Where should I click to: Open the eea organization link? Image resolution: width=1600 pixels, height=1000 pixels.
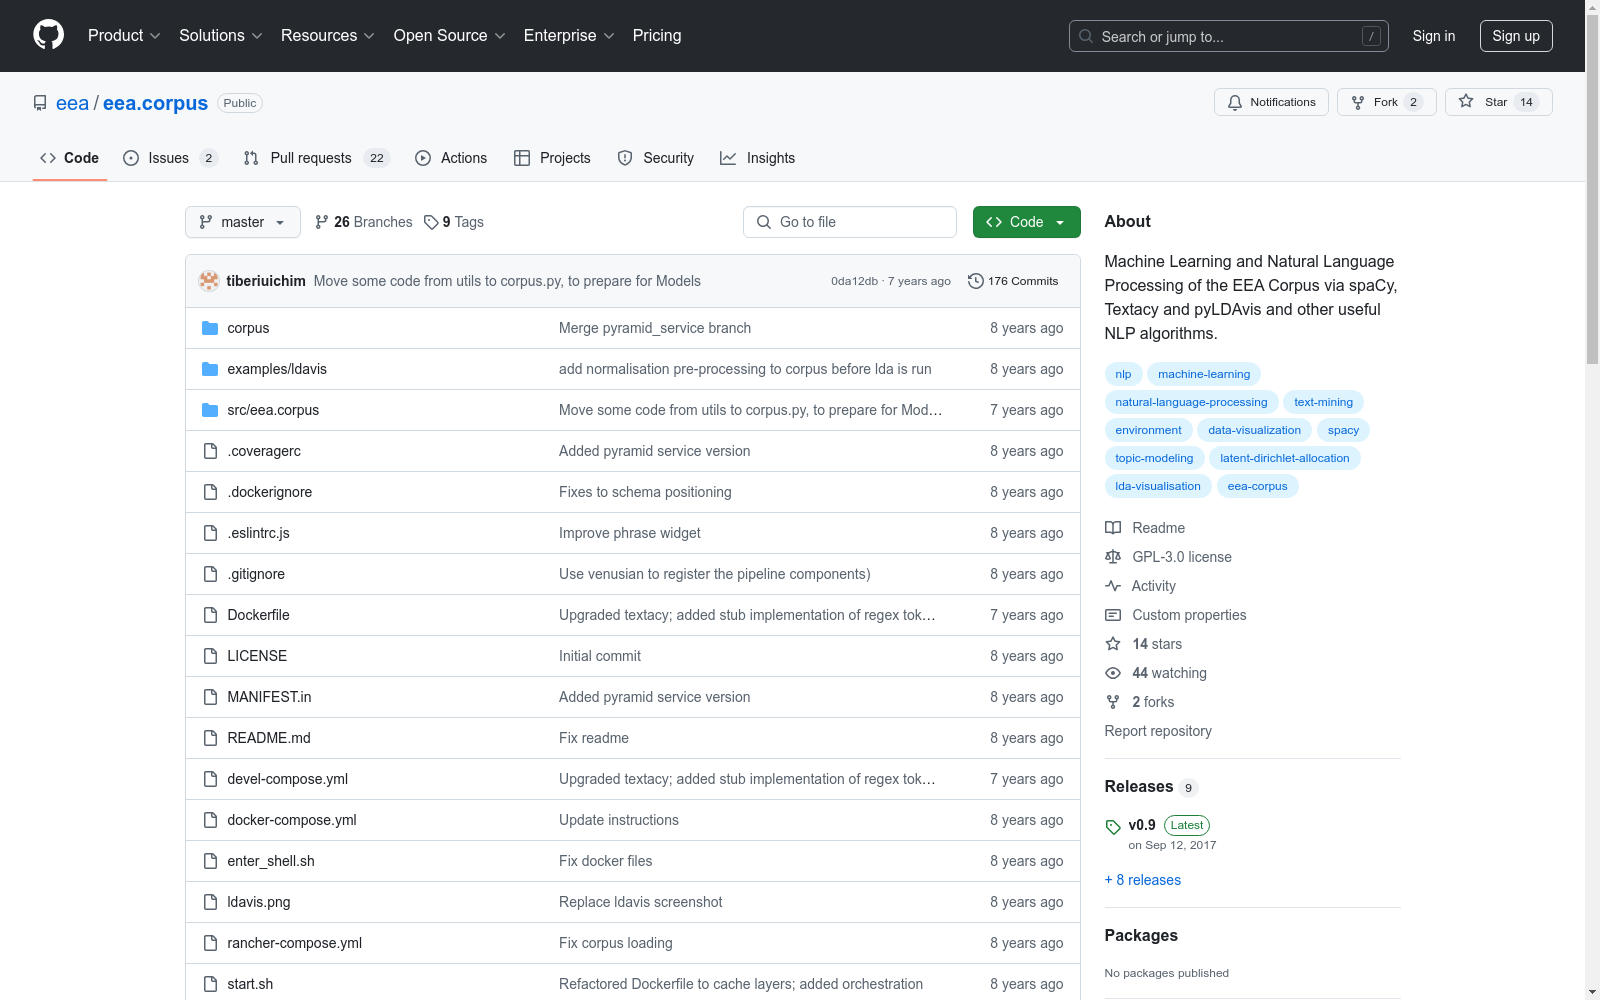72,103
